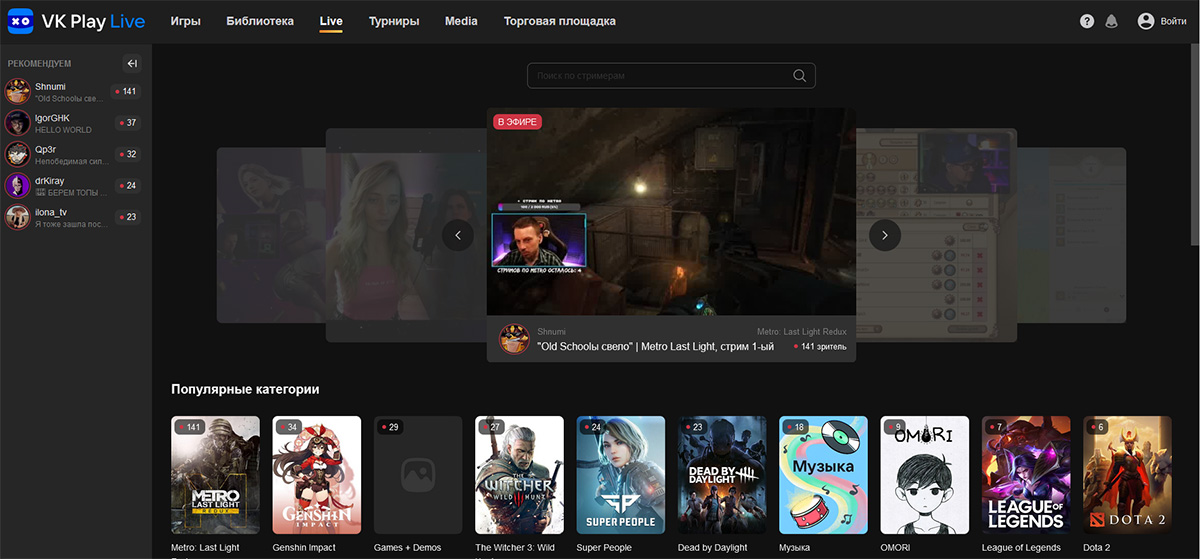Click drKiray's avatar in the sidebar

tap(17, 185)
